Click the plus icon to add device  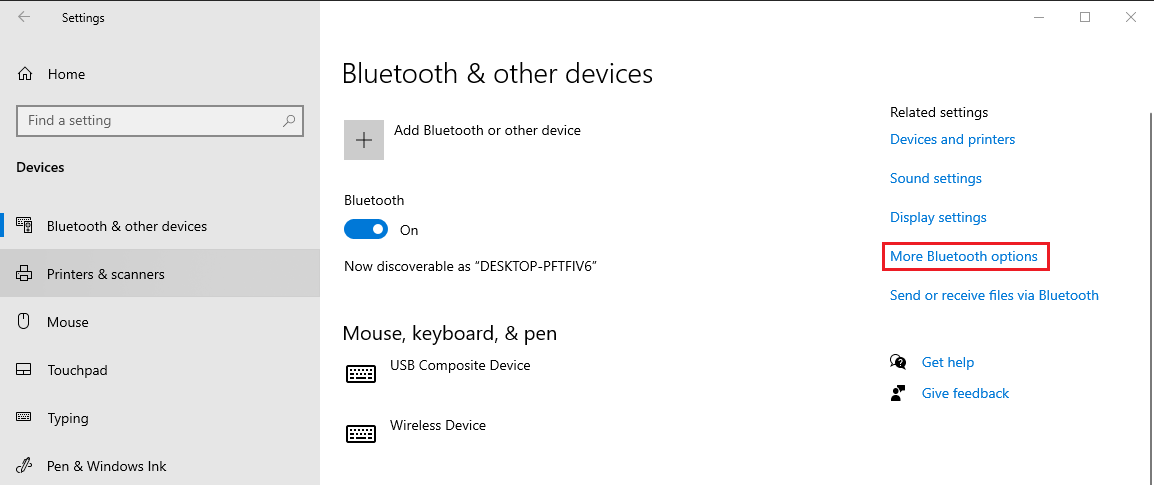click(x=364, y=140)
